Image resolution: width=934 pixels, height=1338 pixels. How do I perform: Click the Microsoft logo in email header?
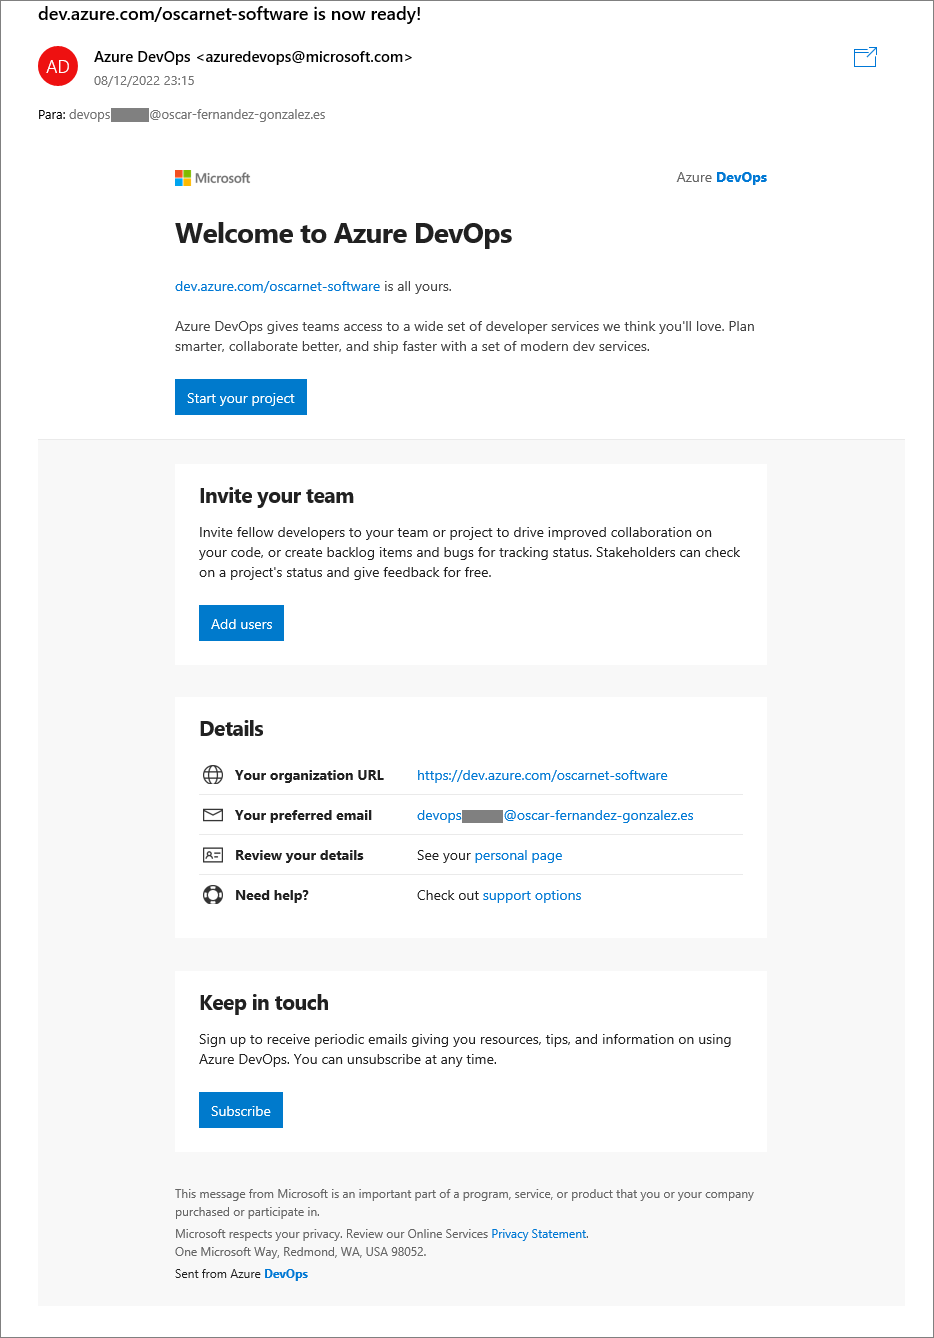coord(212,178)
